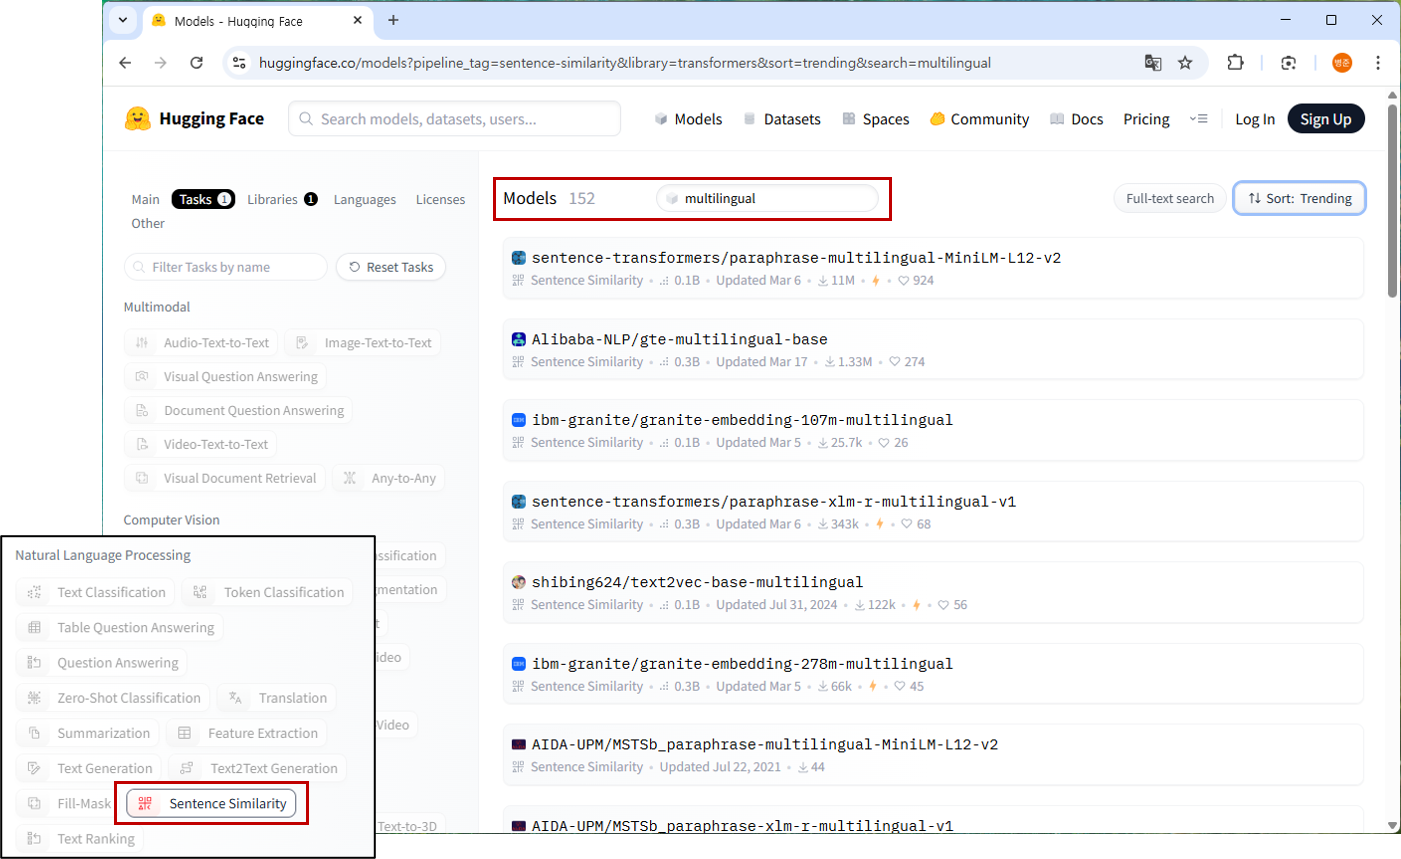Screen dimensions: 1401x859
Task: Open the browser extensions menu
Action: [x=1235, y=63]
